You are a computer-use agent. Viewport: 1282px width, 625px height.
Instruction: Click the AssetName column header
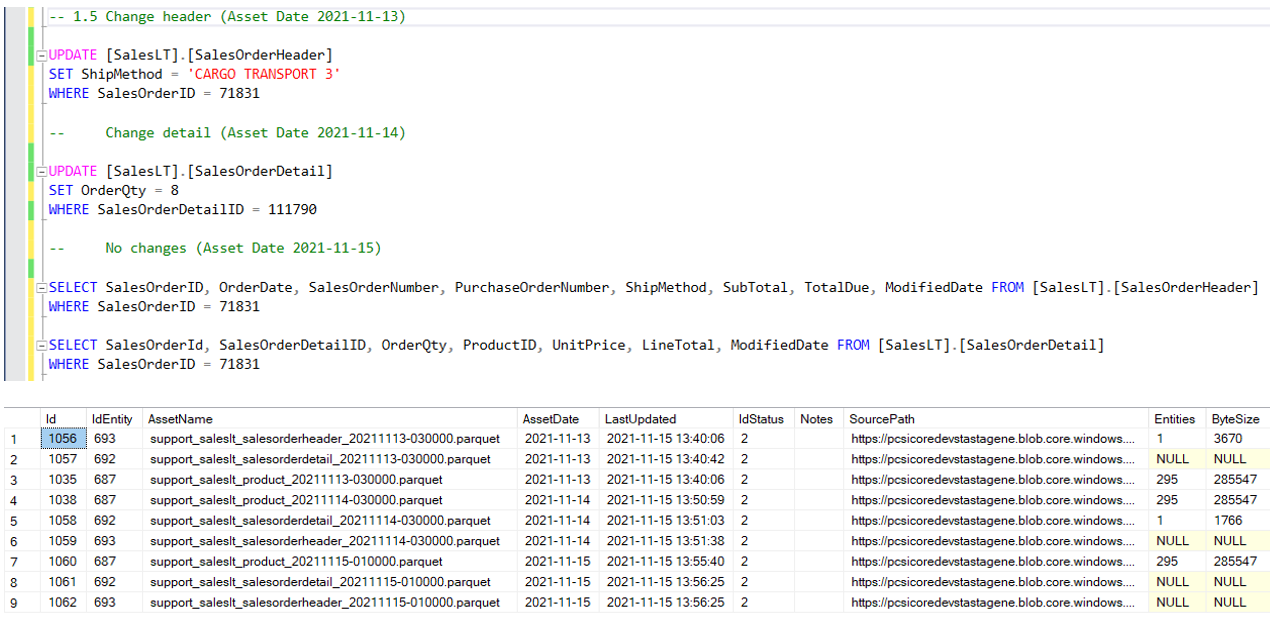pyautogui.click(x=180, y=419)
